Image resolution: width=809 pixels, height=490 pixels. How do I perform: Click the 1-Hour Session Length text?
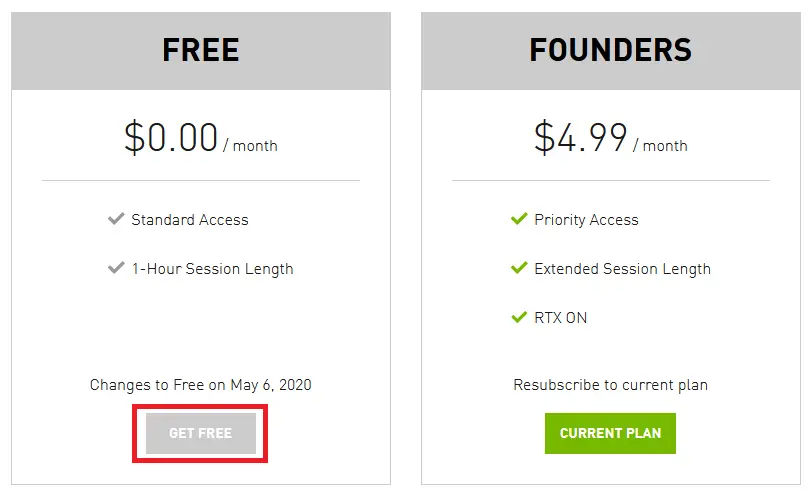click(213, 269)
